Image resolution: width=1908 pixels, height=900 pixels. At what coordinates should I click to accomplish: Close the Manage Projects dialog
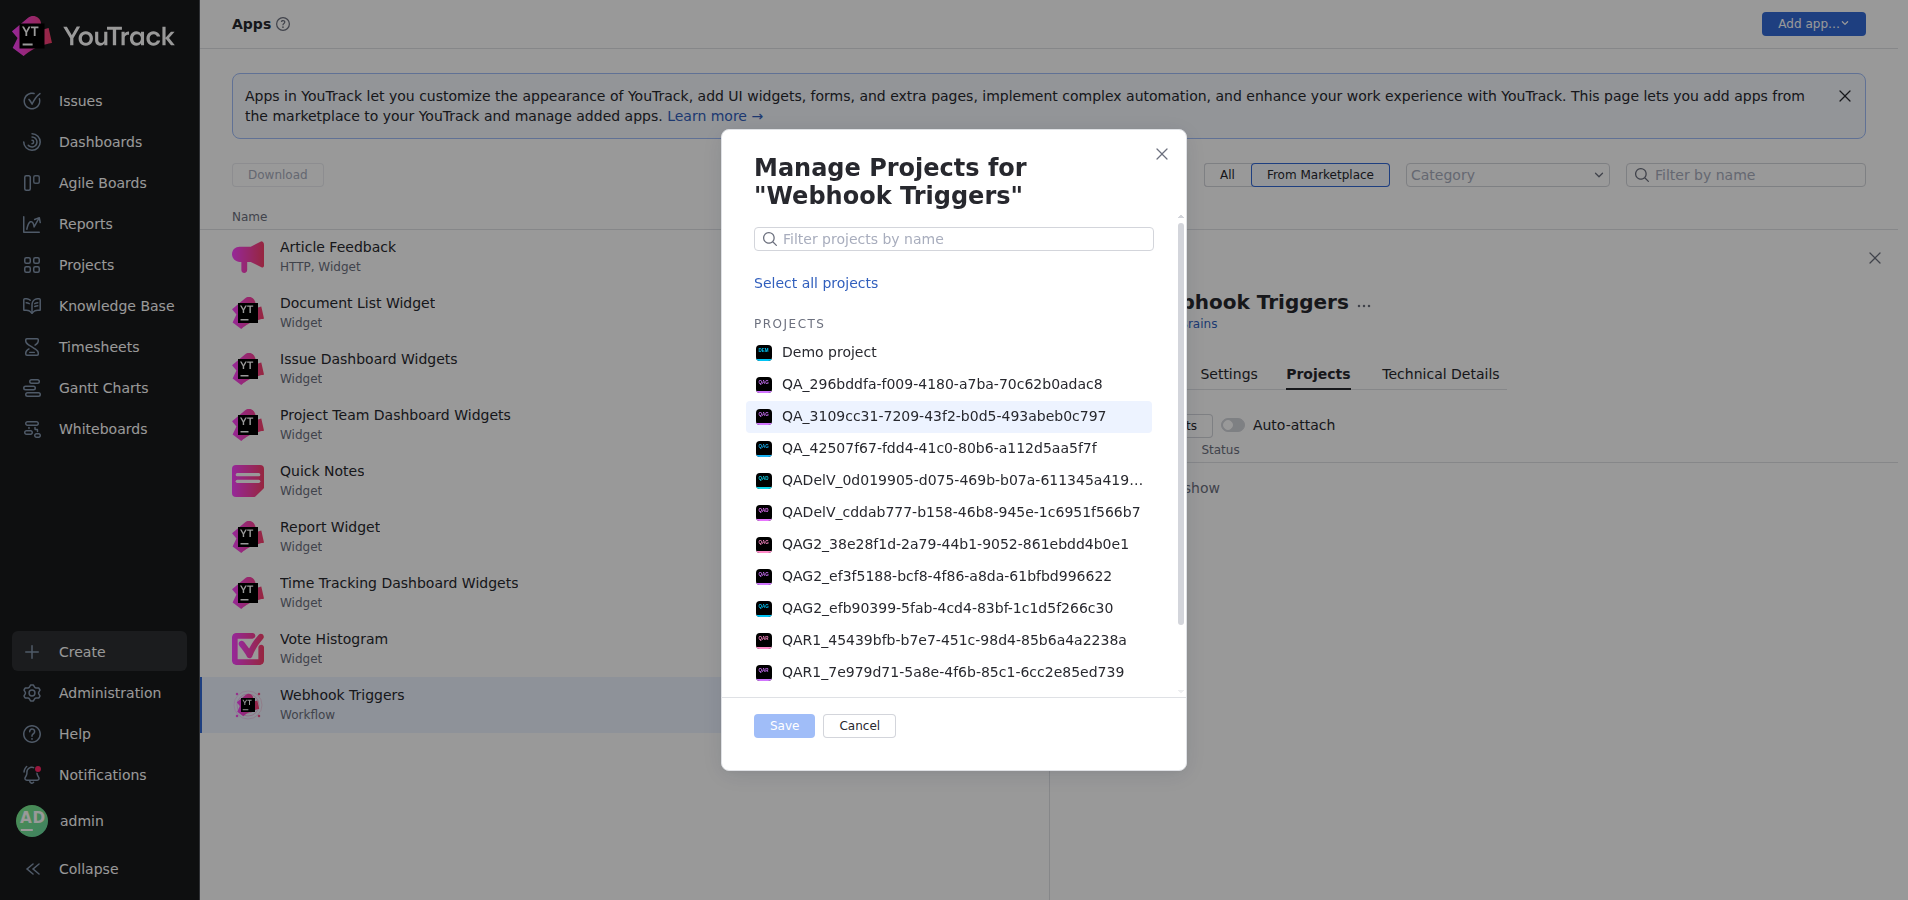coord(1162,154)
